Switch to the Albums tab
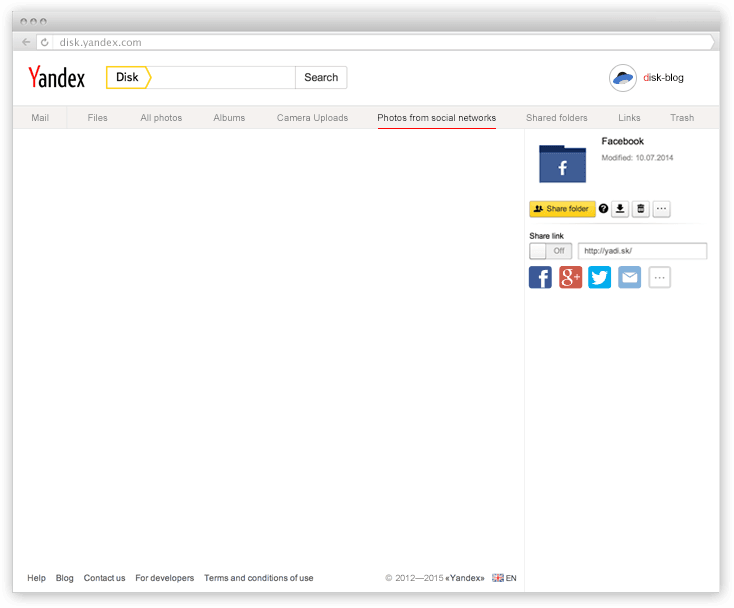Image resolution: width=734 pixels, height=608 pixels. point(229,118)
